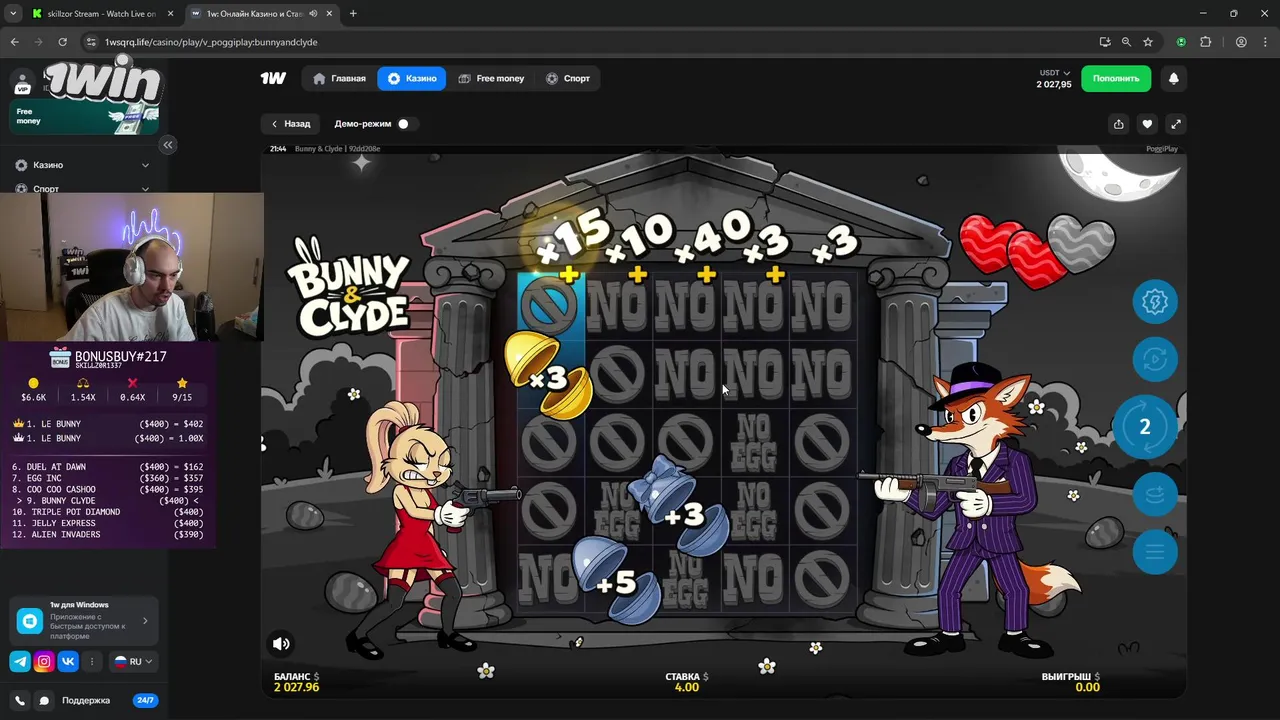This screenshot has width=1280, height=720.
Task: Click the 'COO COO CASHOO' list row
Action: (108, 489)
